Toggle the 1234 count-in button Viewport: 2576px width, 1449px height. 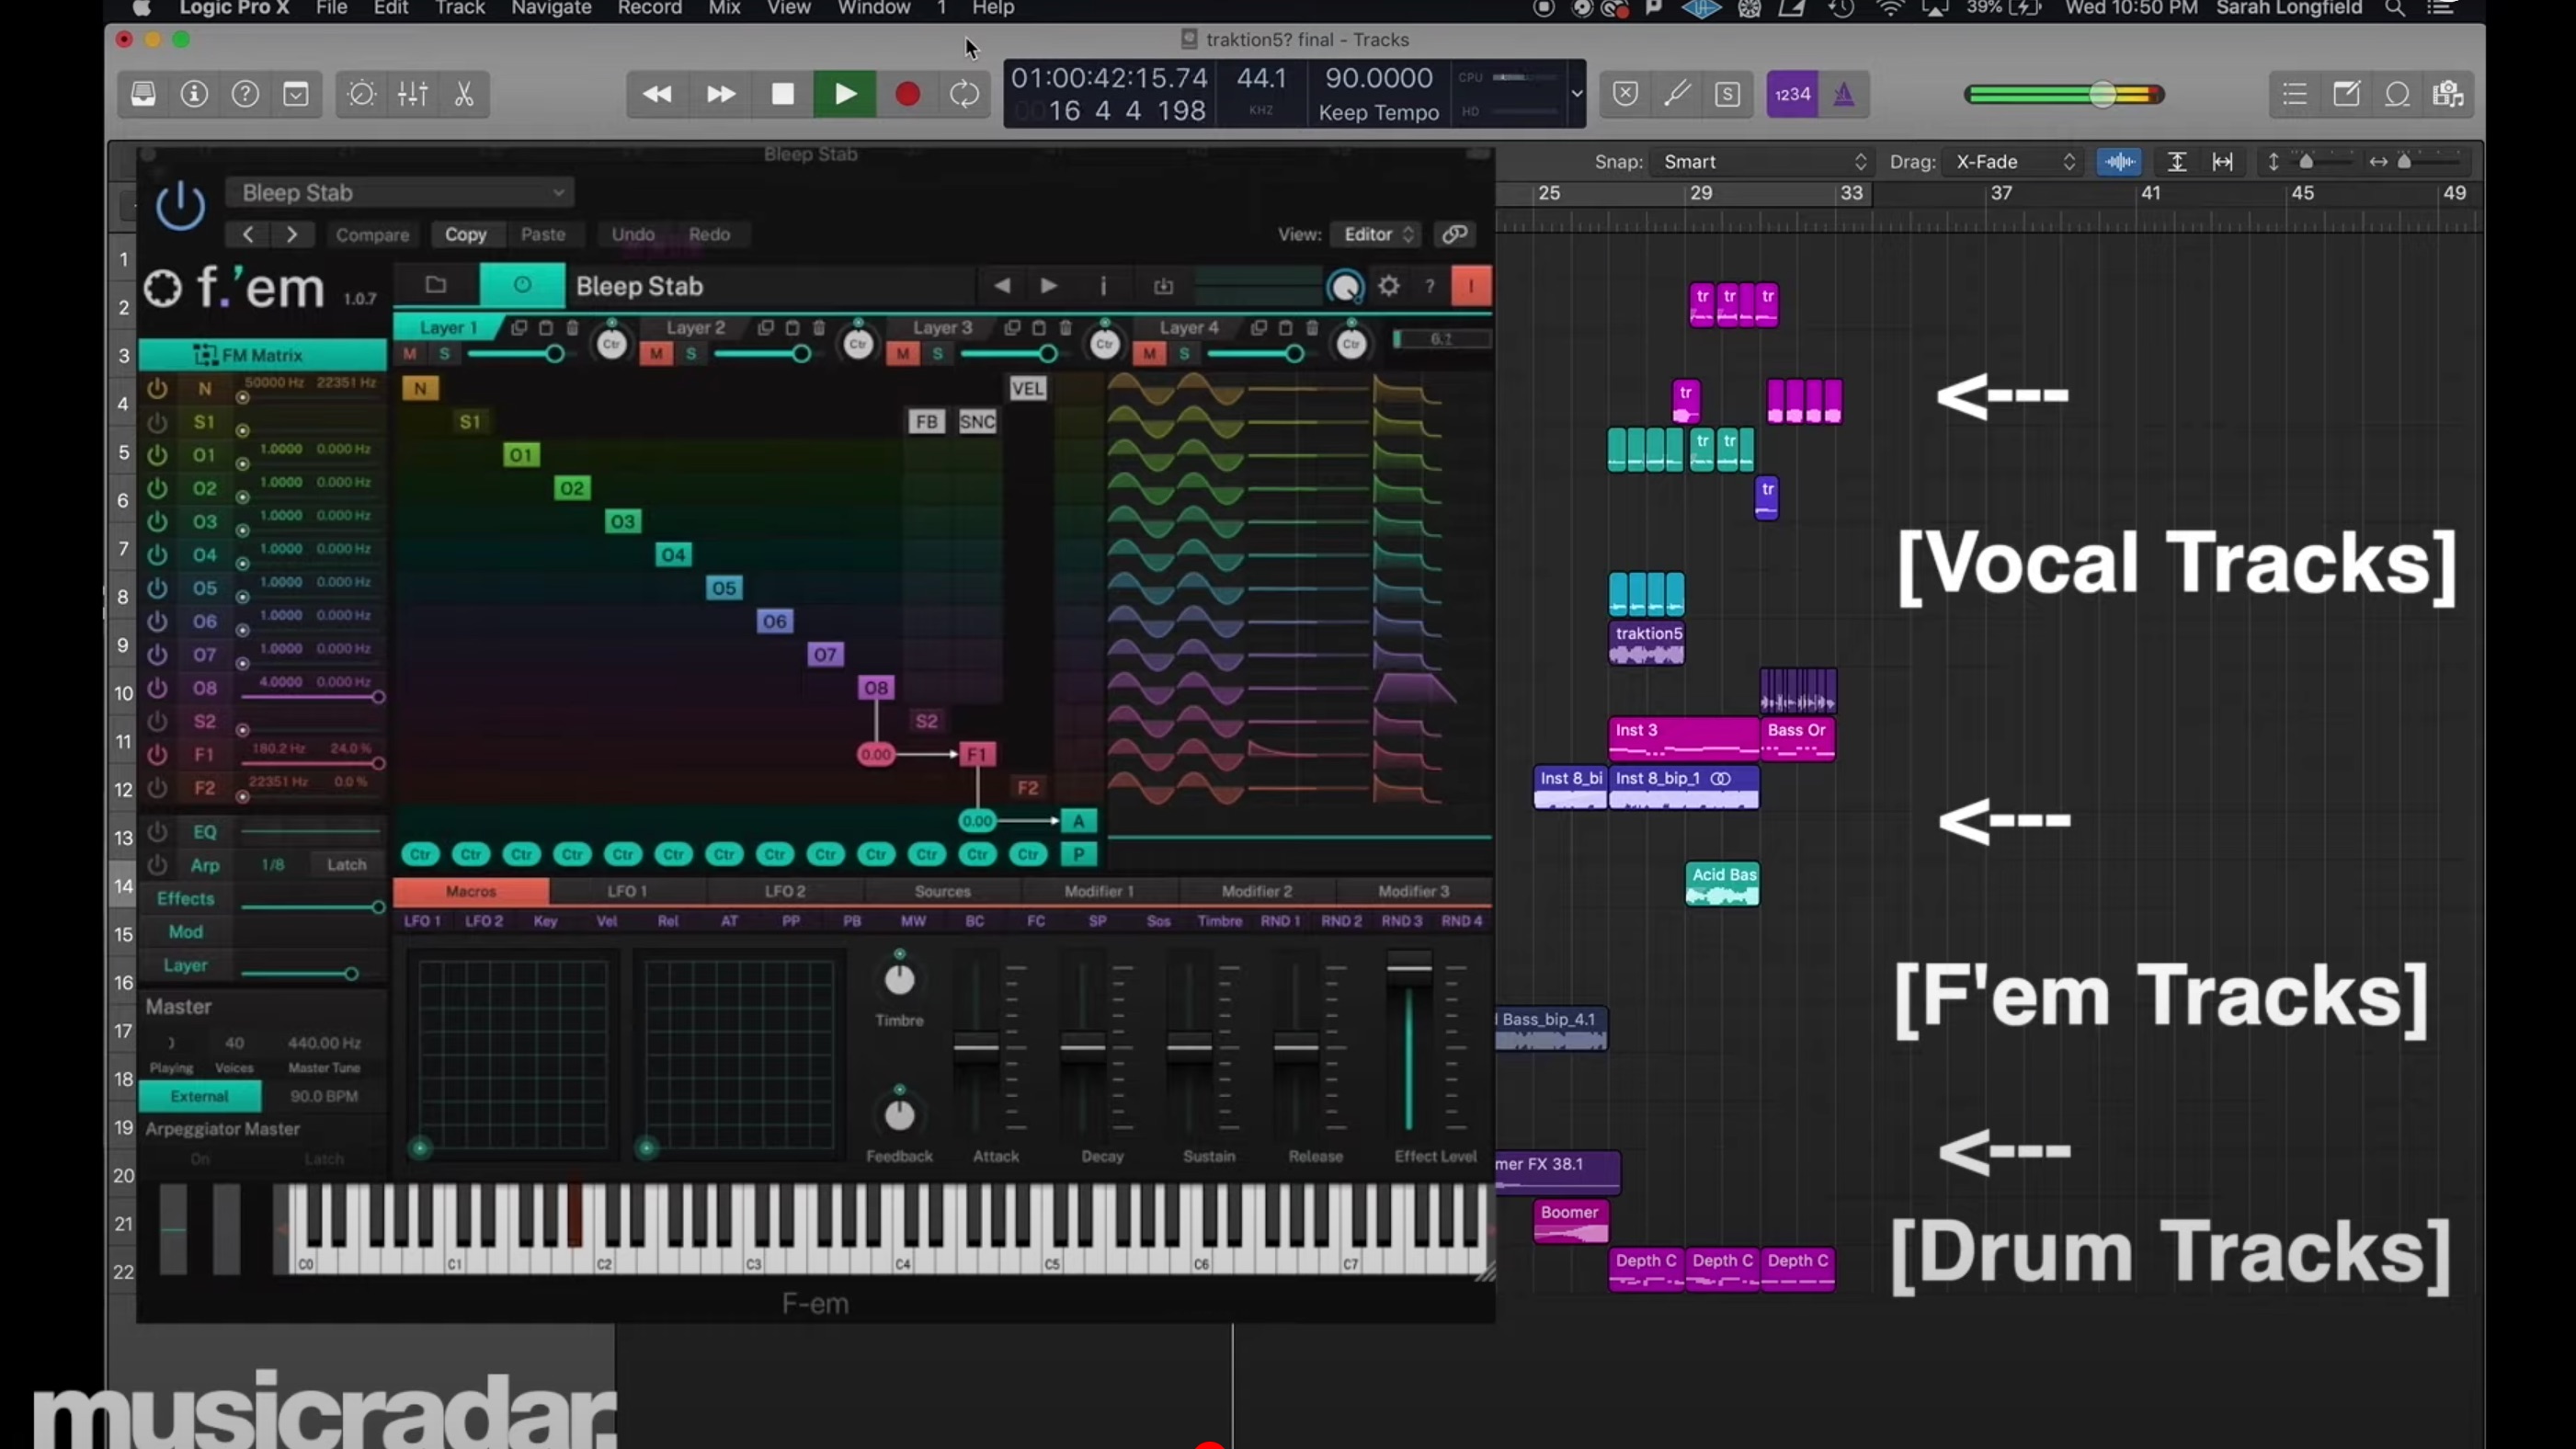(1792, 94)
